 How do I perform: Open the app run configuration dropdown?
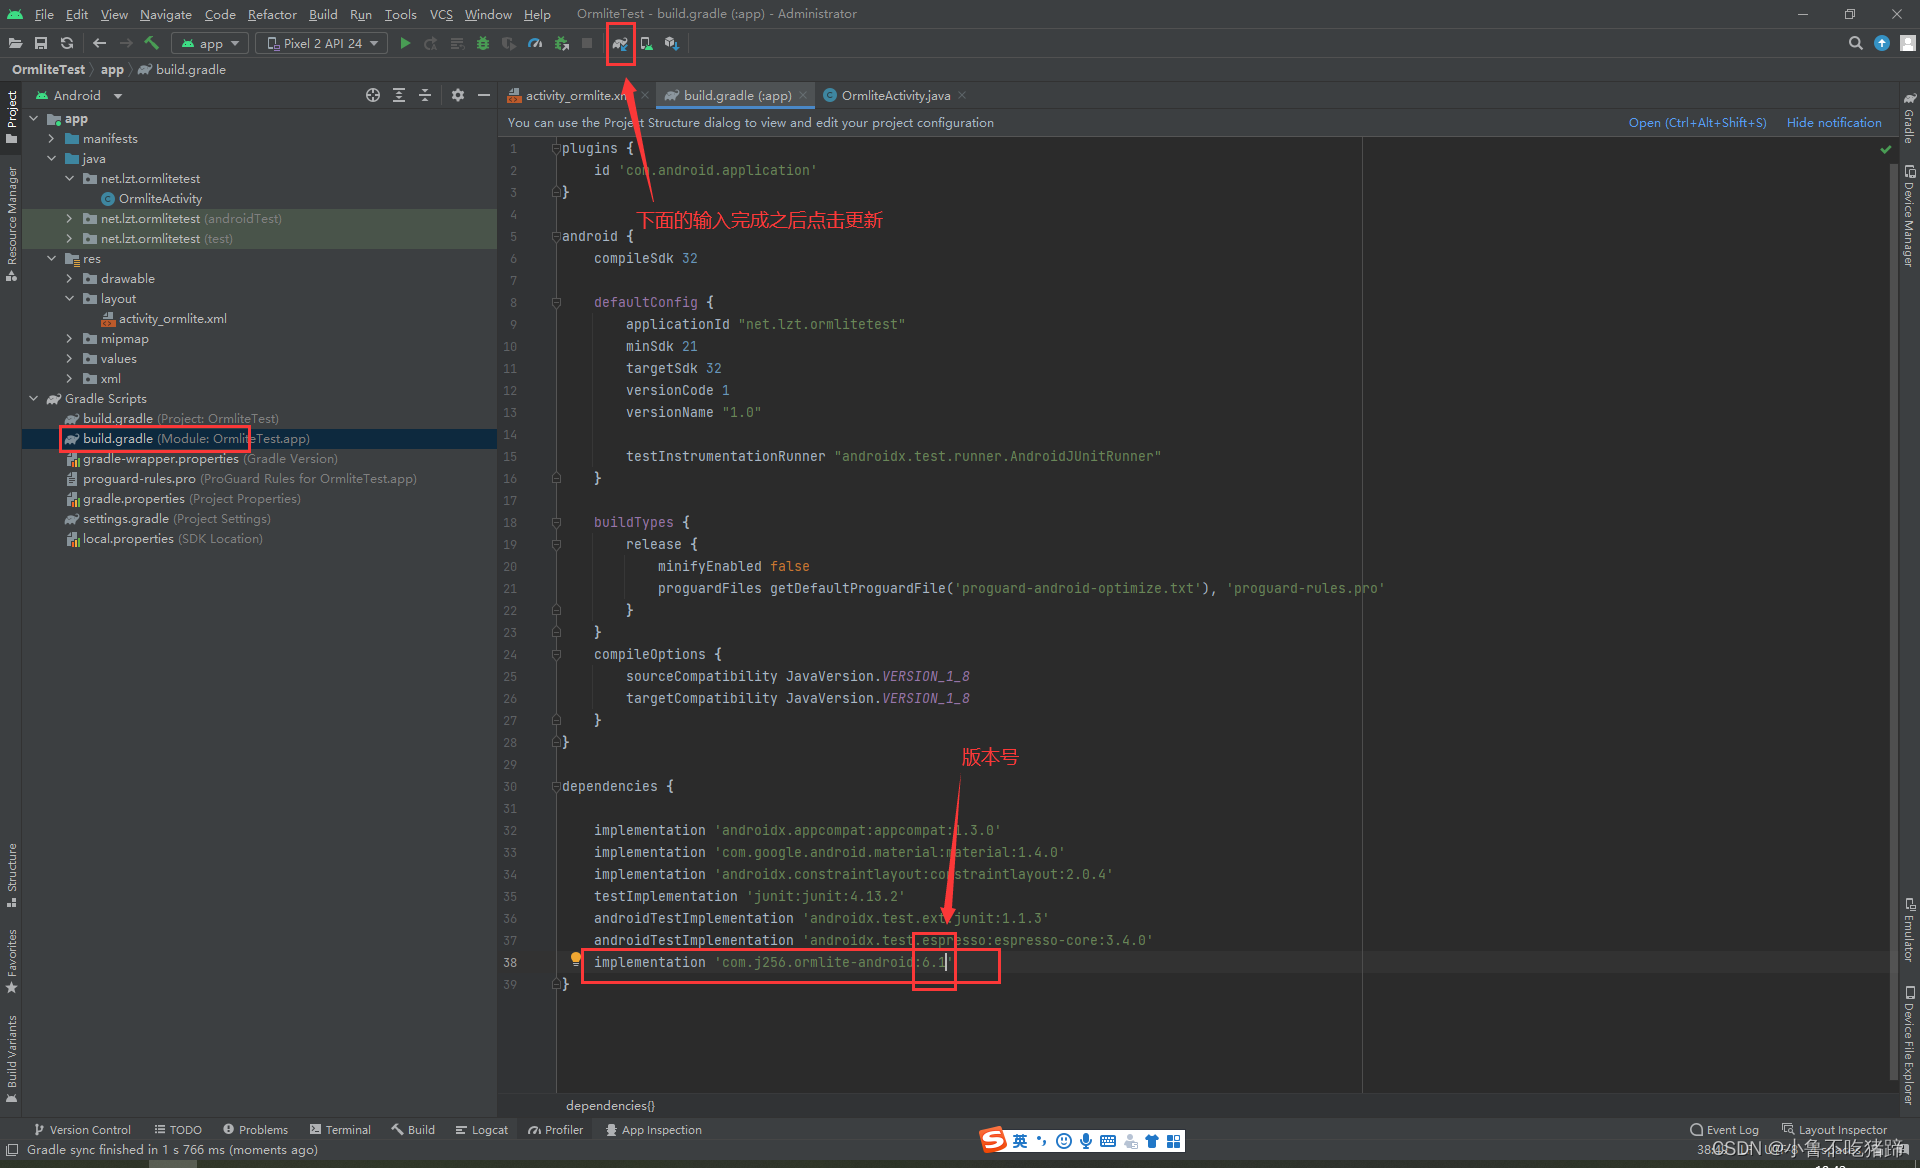tap(210, 43)
